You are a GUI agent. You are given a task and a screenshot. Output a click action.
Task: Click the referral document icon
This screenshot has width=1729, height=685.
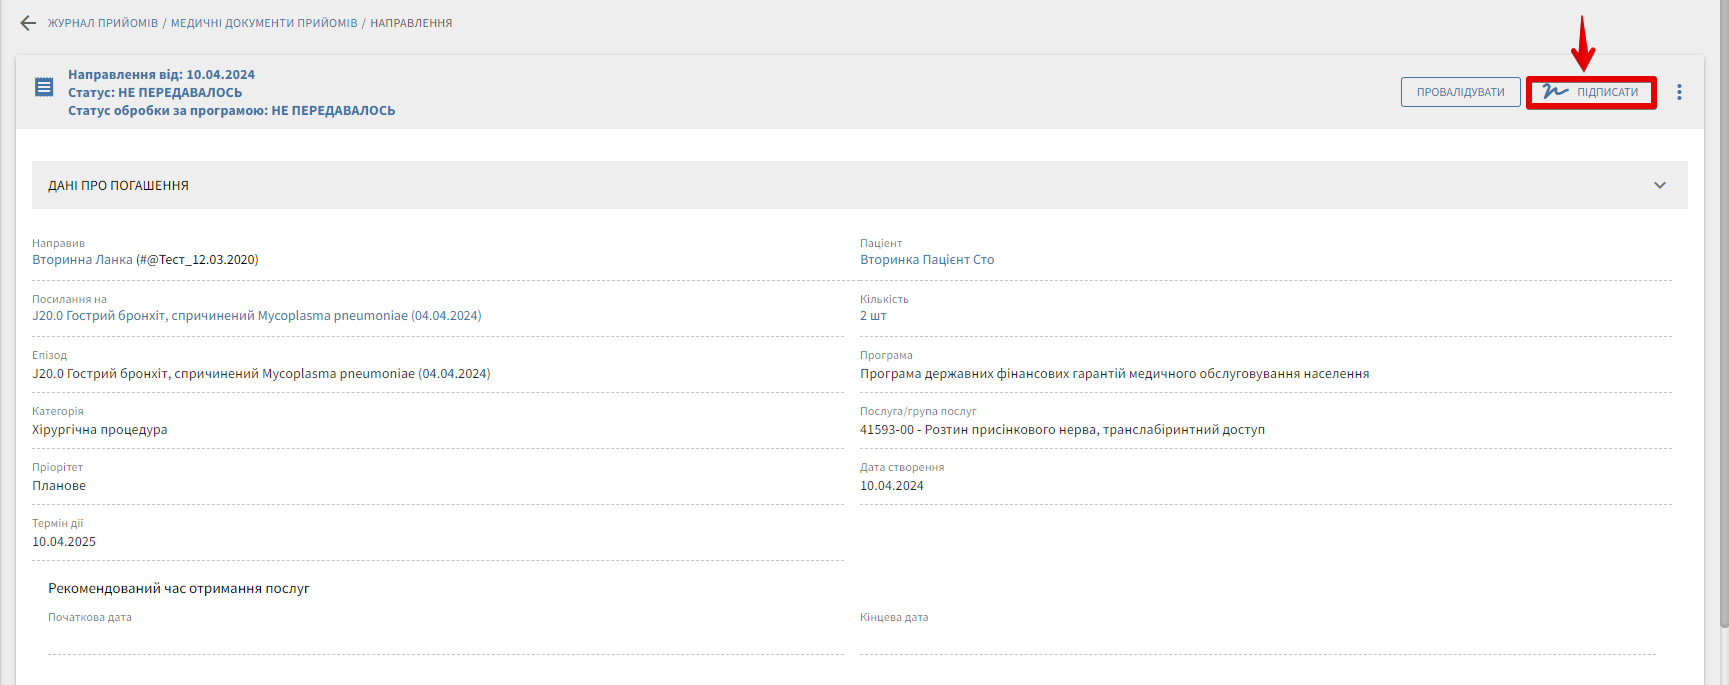(x=44, y=87)
